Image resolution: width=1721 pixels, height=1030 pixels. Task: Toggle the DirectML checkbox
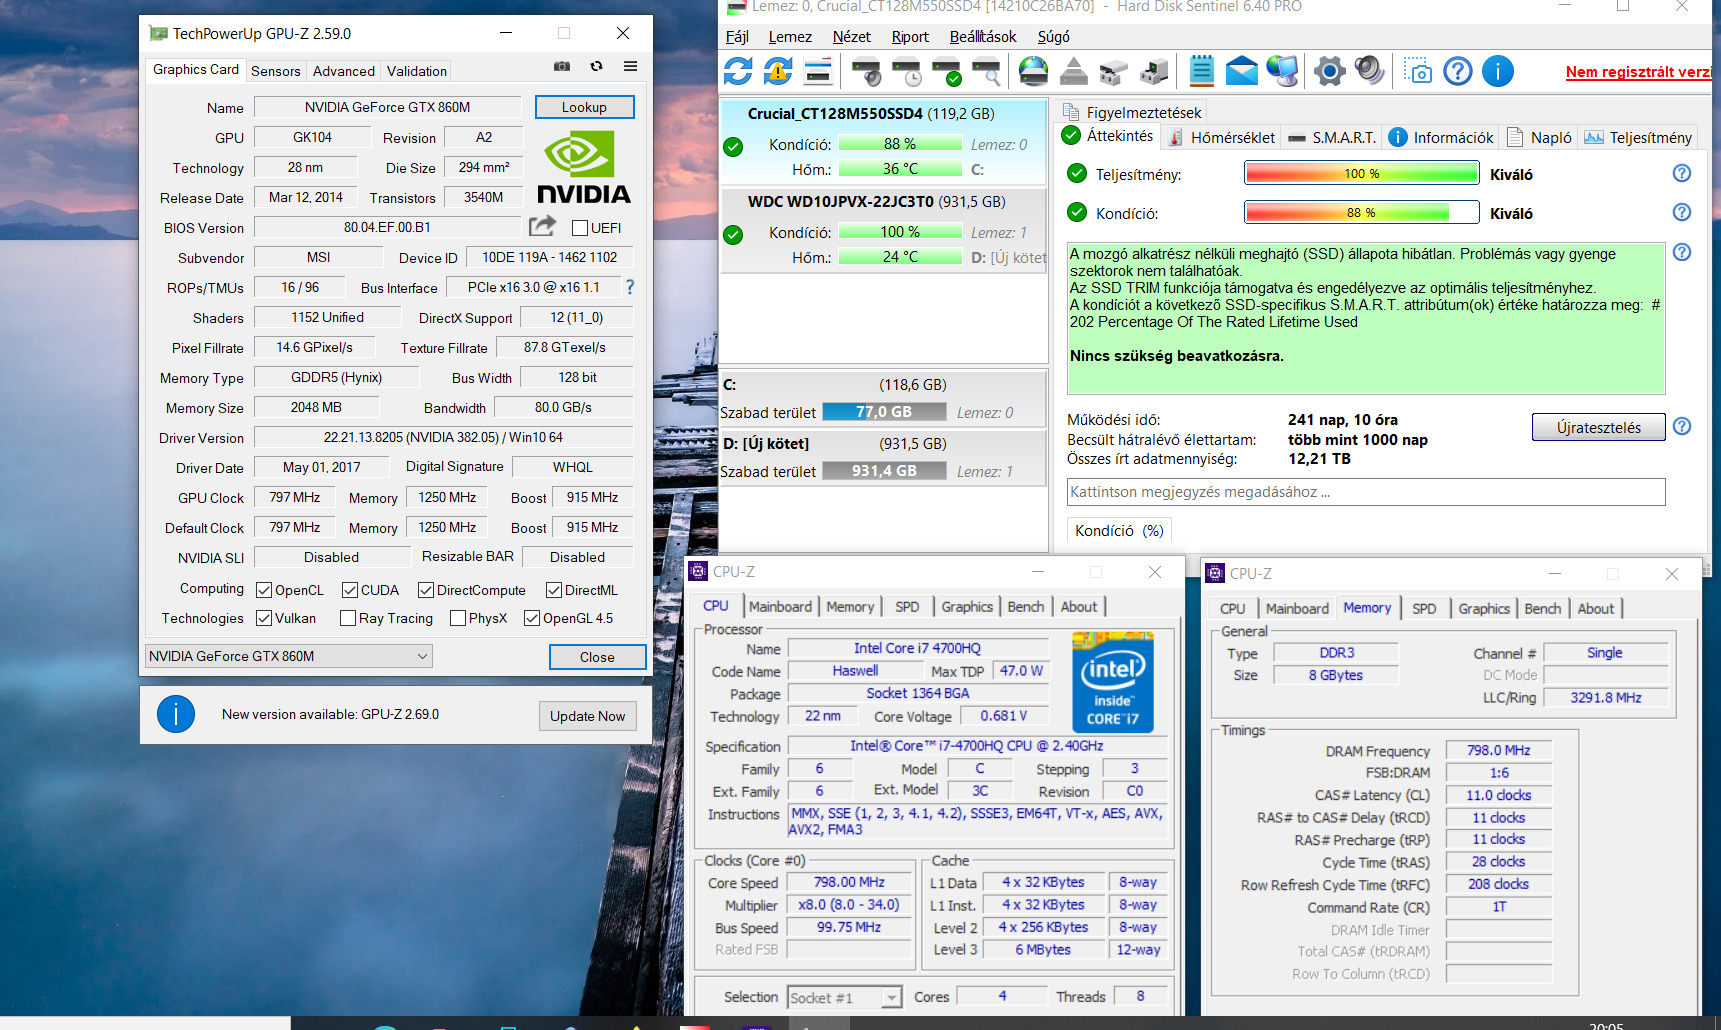pos(554,590)
